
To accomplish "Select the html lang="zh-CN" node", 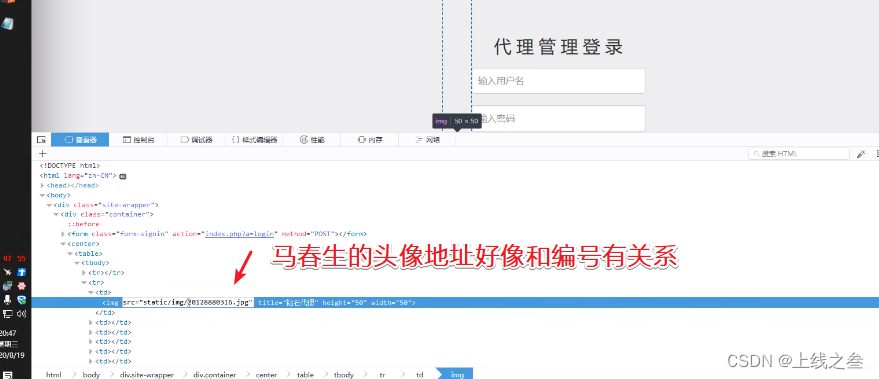I will 78,176.
